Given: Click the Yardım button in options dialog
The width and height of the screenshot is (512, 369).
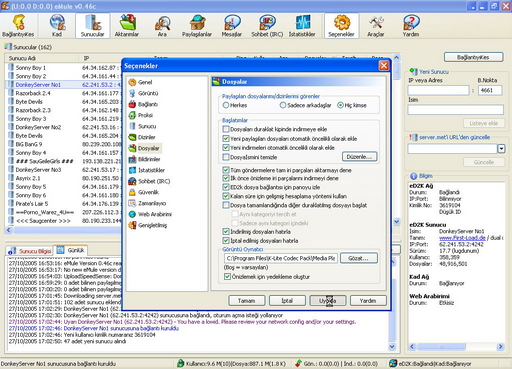Looking at the screenshot, I should coord(368,301).
